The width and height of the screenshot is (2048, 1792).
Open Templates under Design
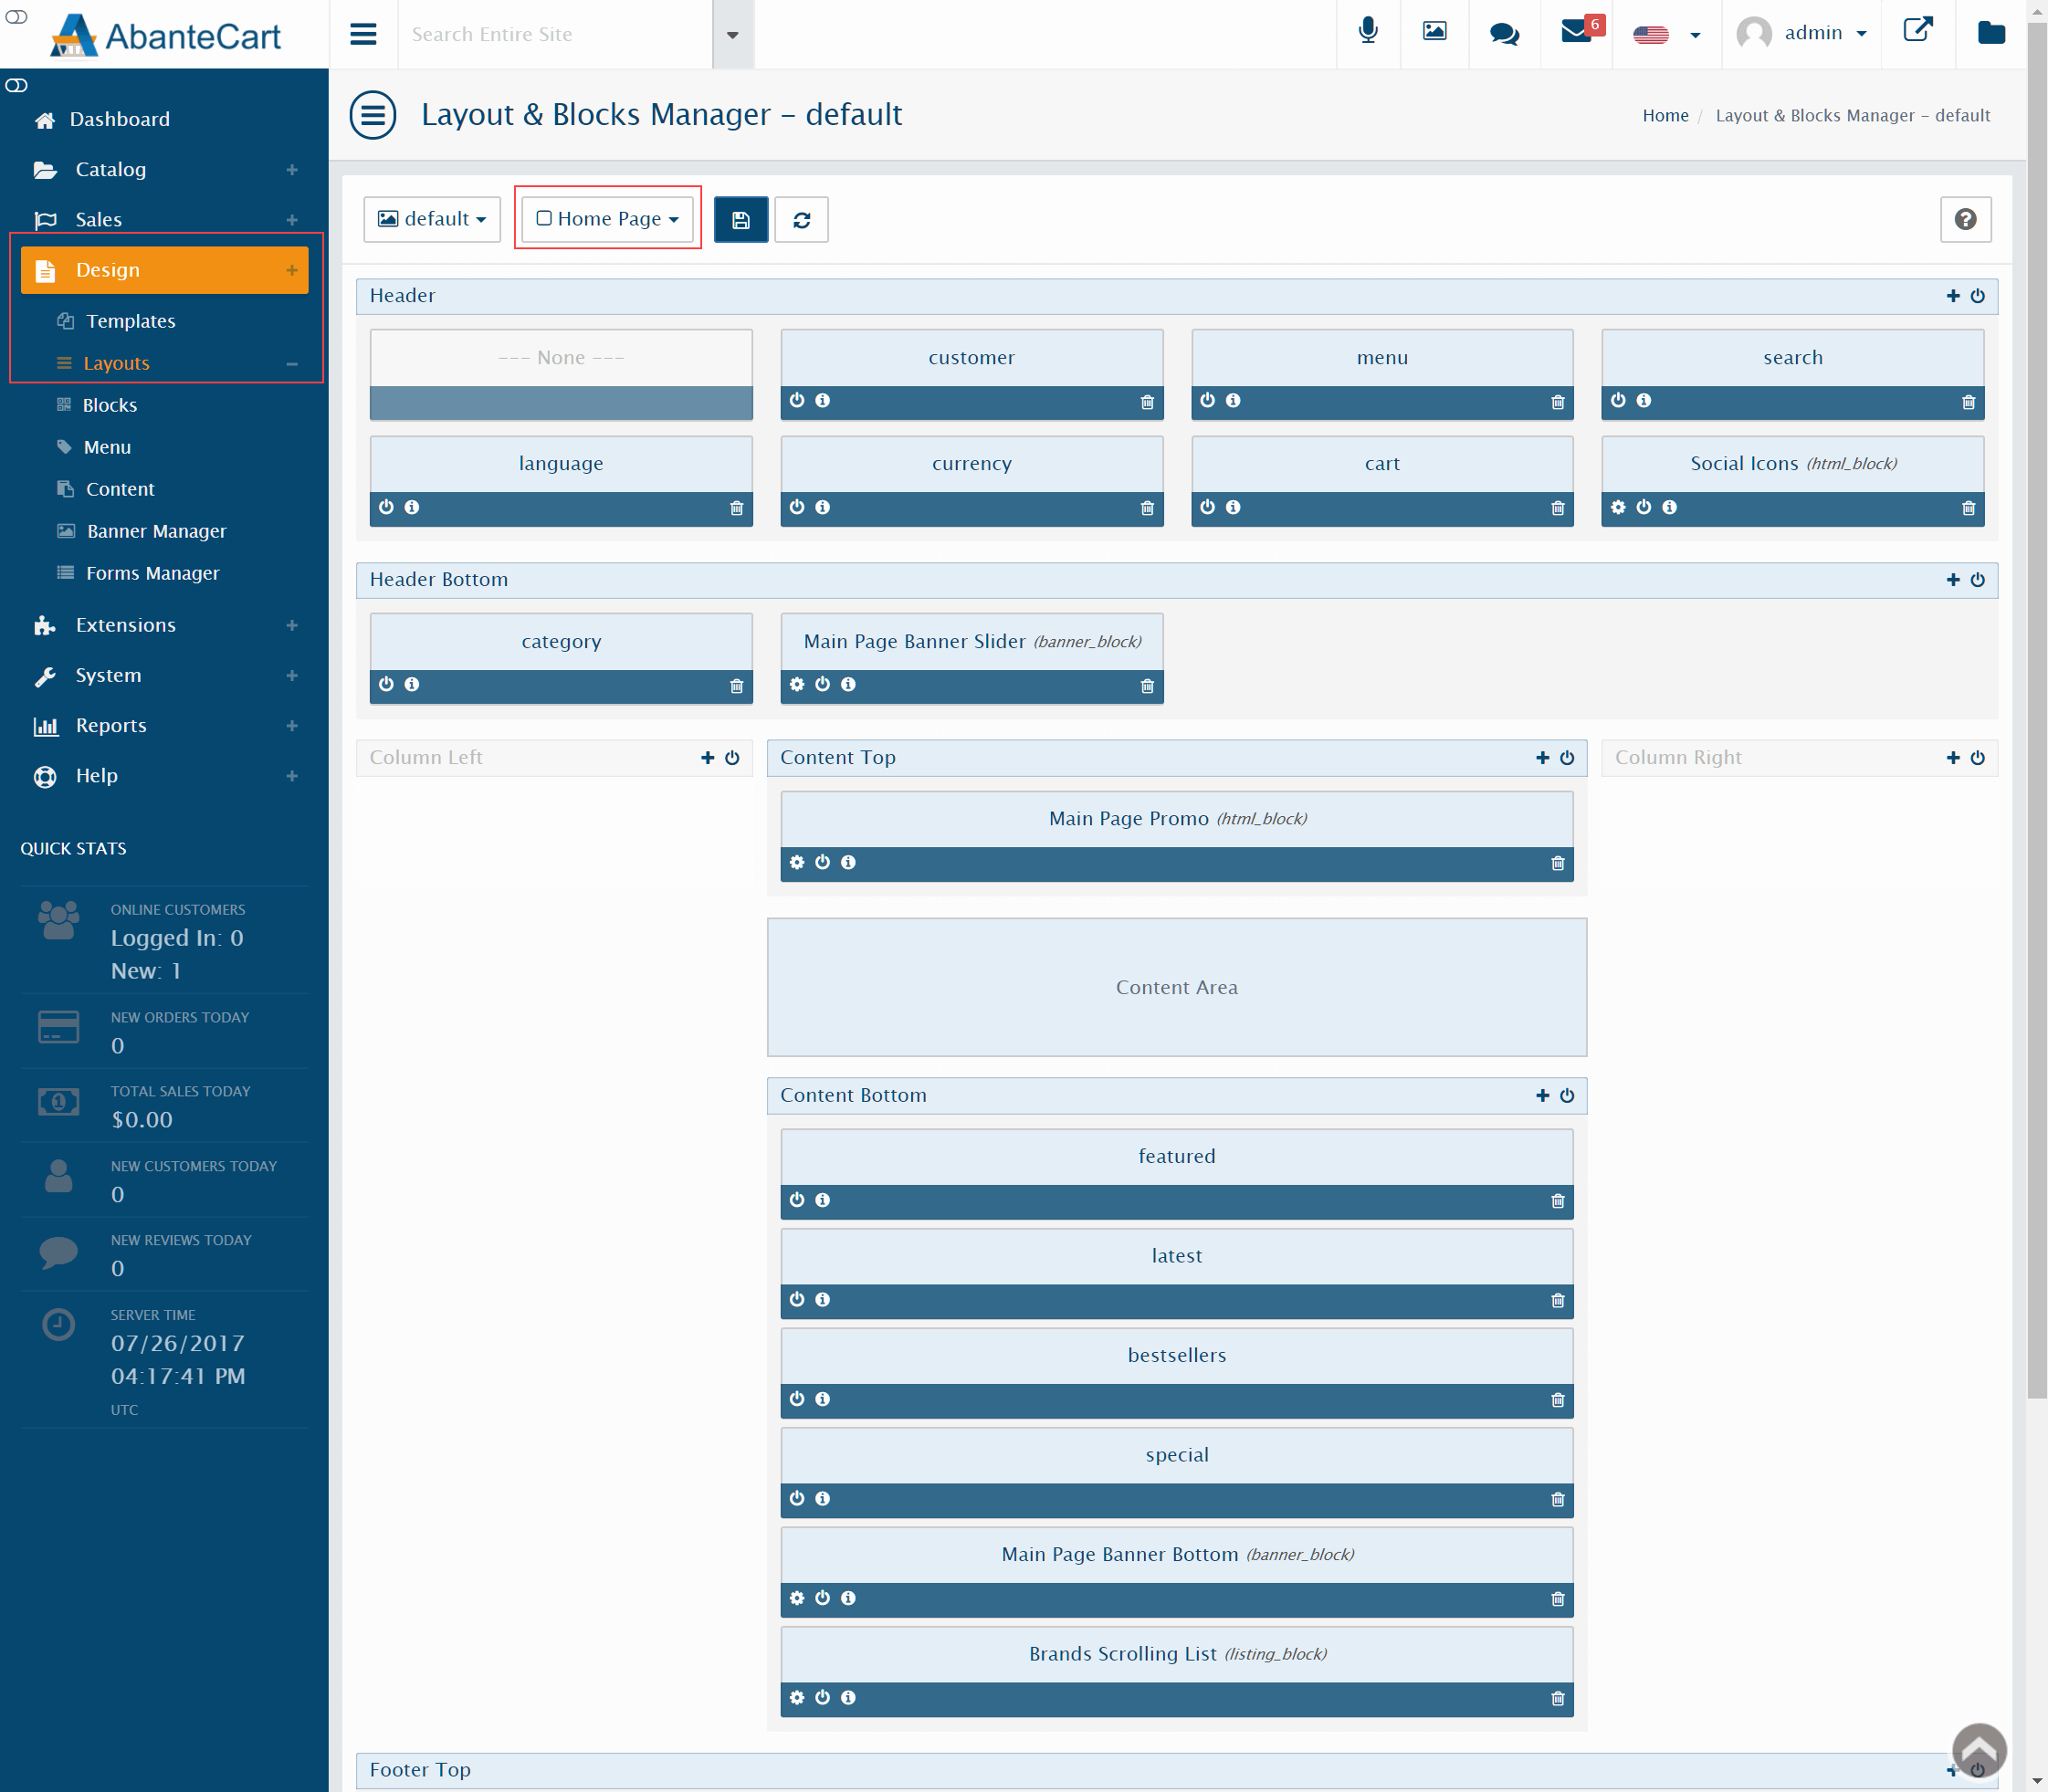pyautogui.click(x=130, y=321)
